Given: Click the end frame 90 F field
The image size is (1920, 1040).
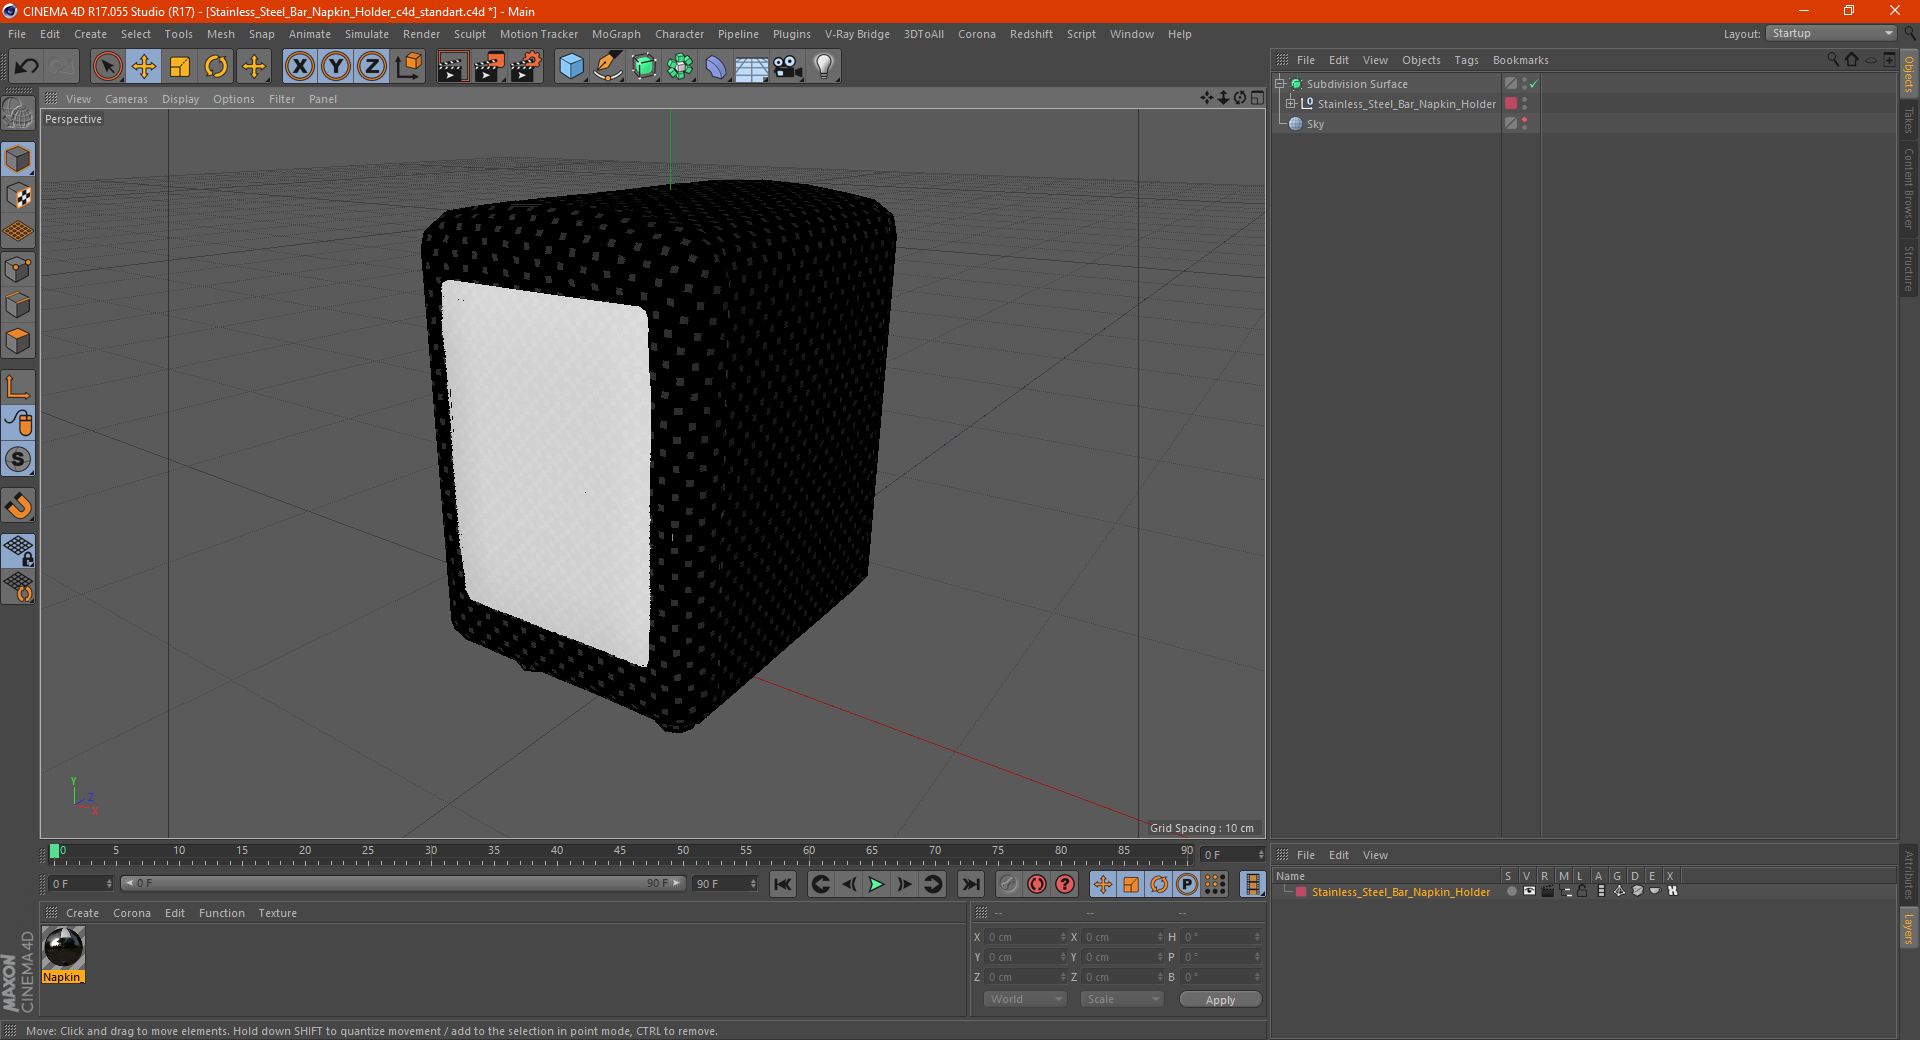Looking at the screenshot, I should [x=726, y=884].
